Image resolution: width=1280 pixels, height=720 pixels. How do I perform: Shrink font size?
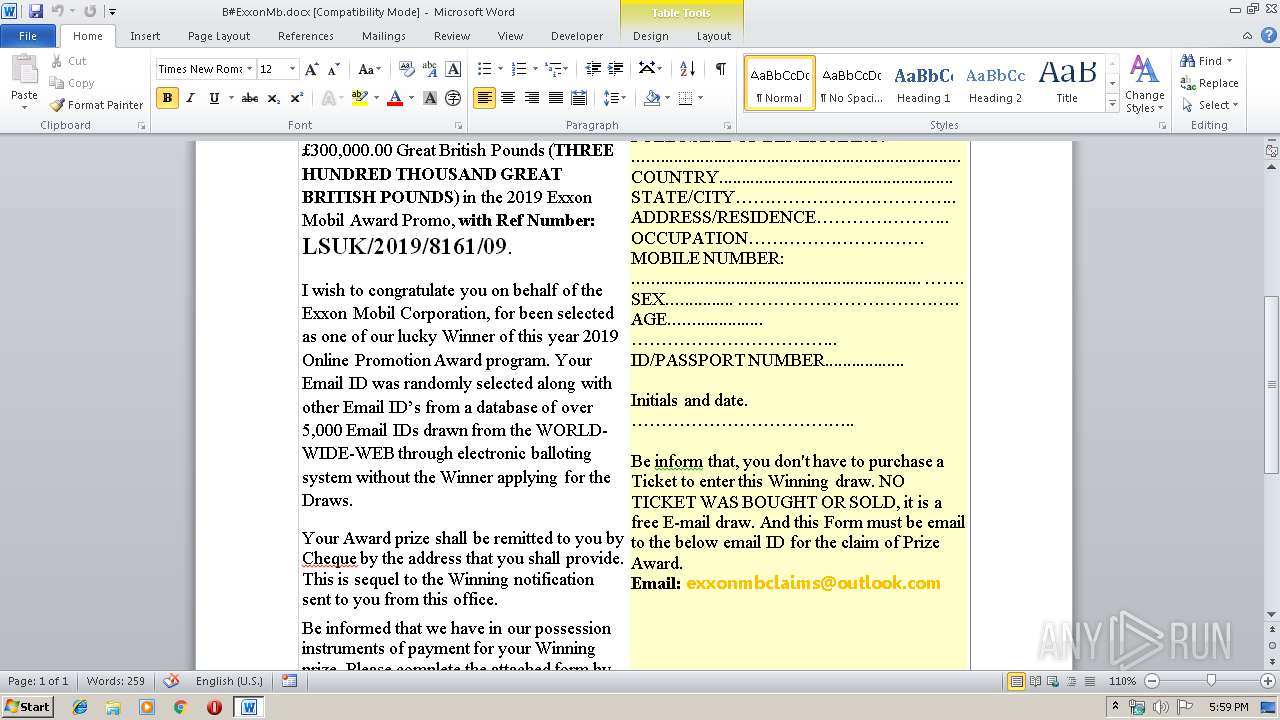pyautogui.click(x=334, y=69)
